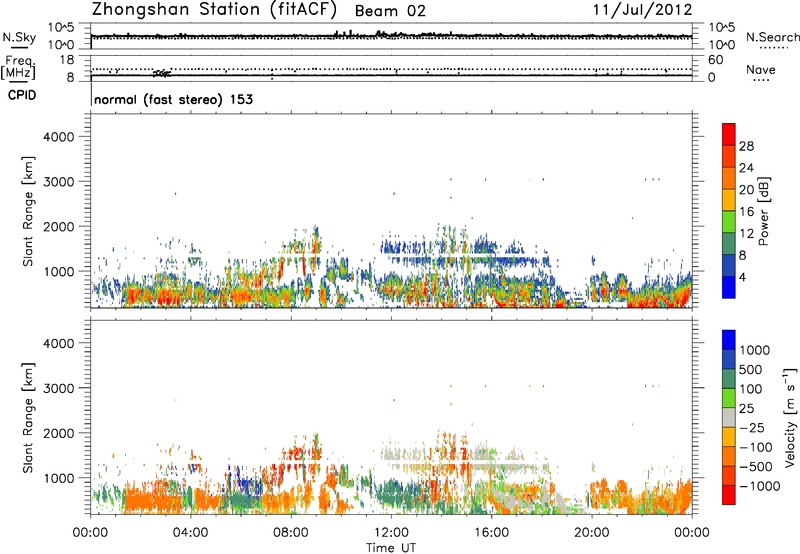Select the "-1000" label on the velocity colorbar
Image resolution: width=800 pixels, height=554 pixels.
[x=759, y=486]
